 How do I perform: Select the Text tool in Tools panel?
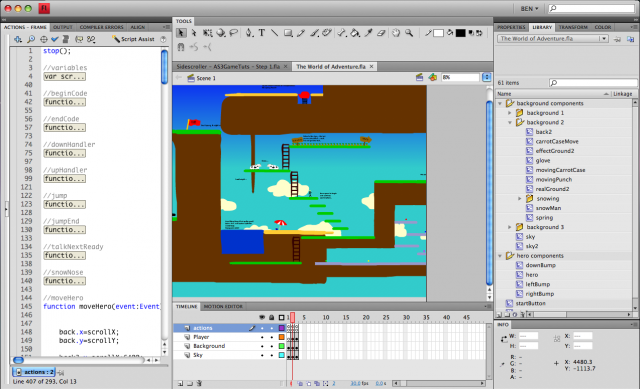click(x=262, y=33)
